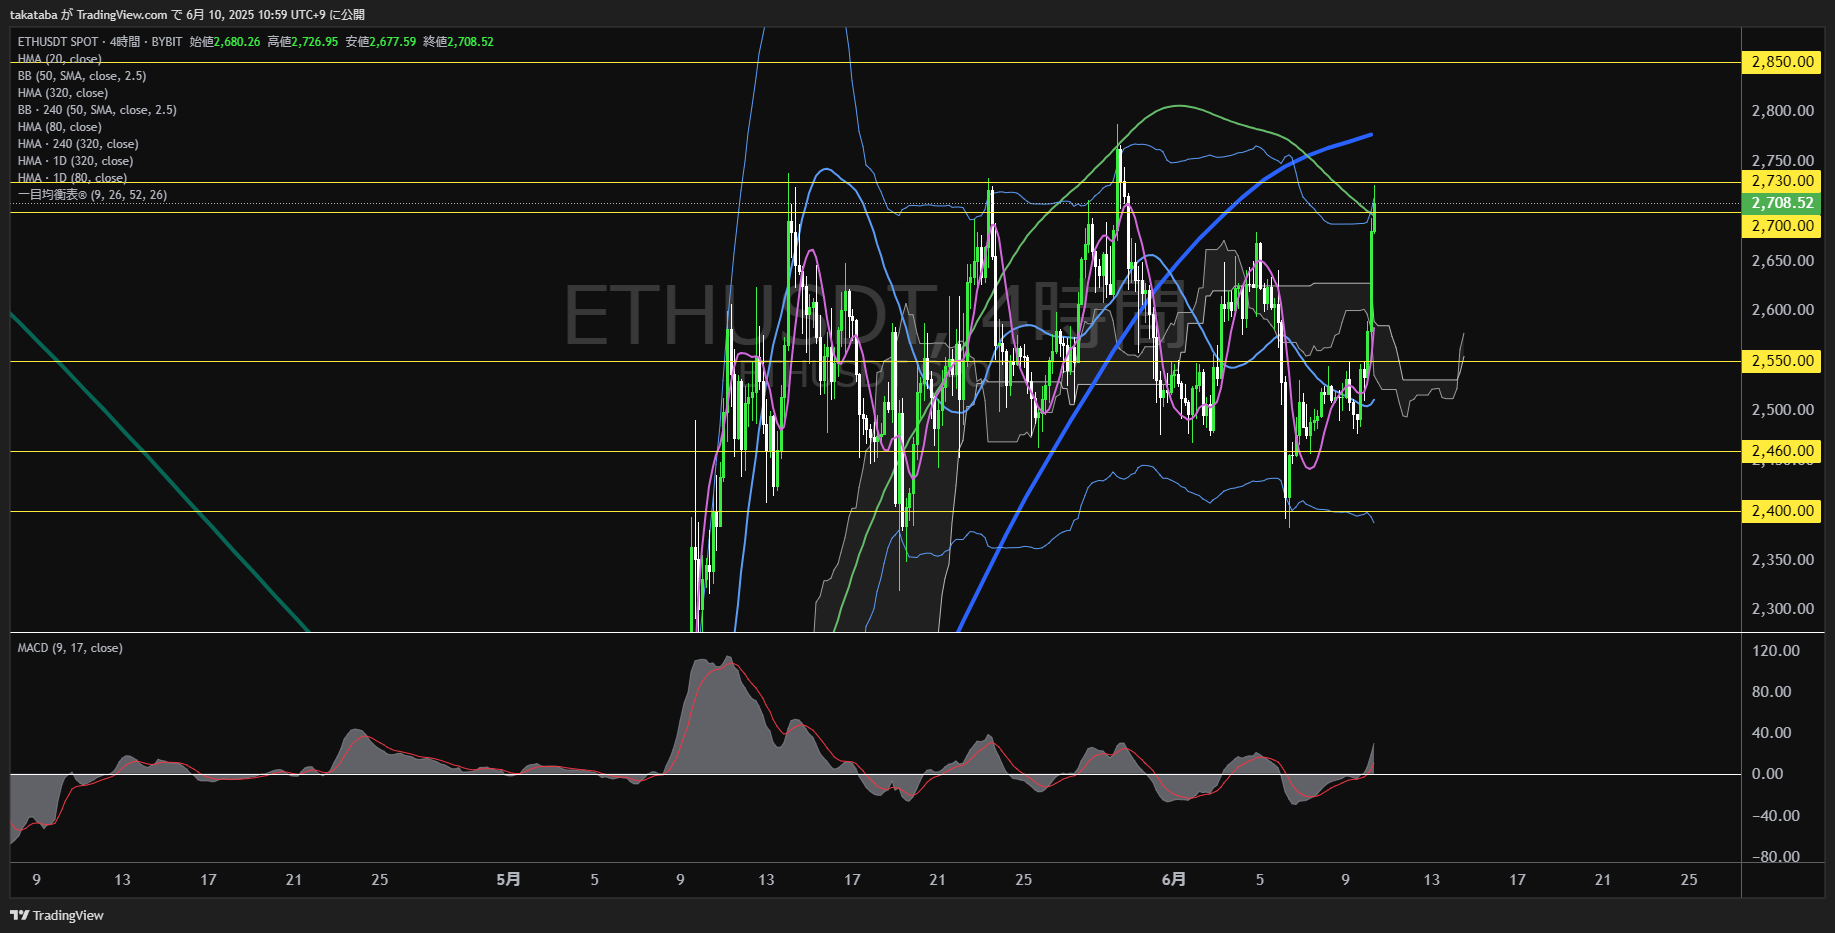Click the 2,500.00 price axis label
The image size is (1835, 933).
click(x=1783, y=410)
